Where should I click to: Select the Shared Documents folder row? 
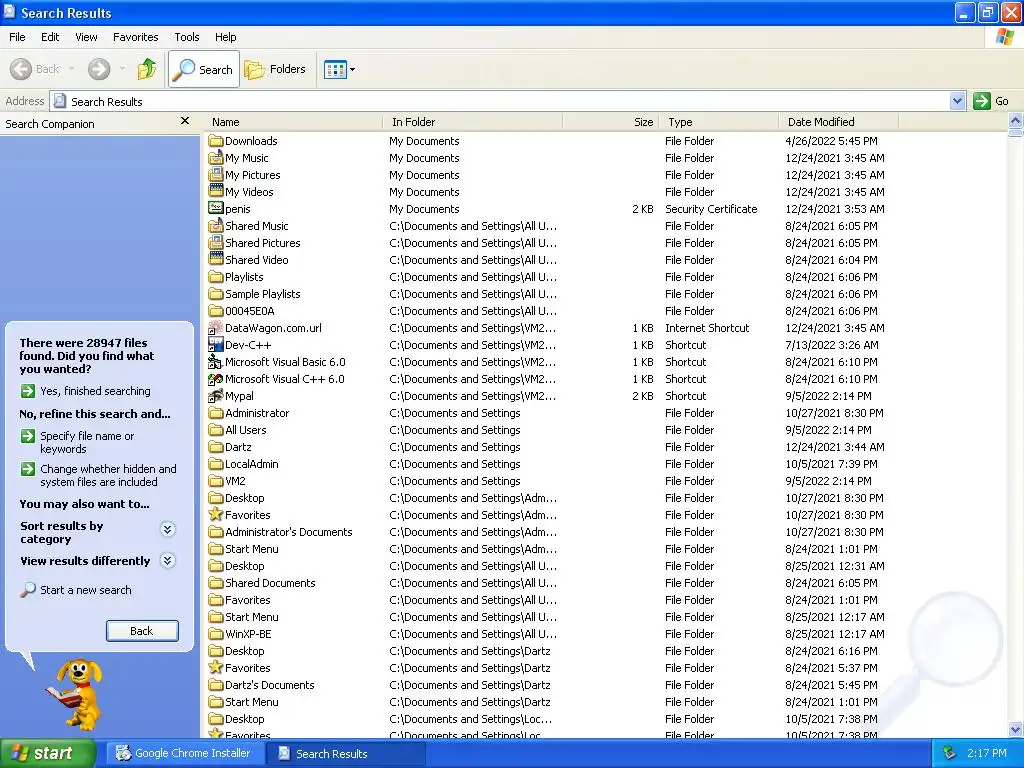point(553,583)
